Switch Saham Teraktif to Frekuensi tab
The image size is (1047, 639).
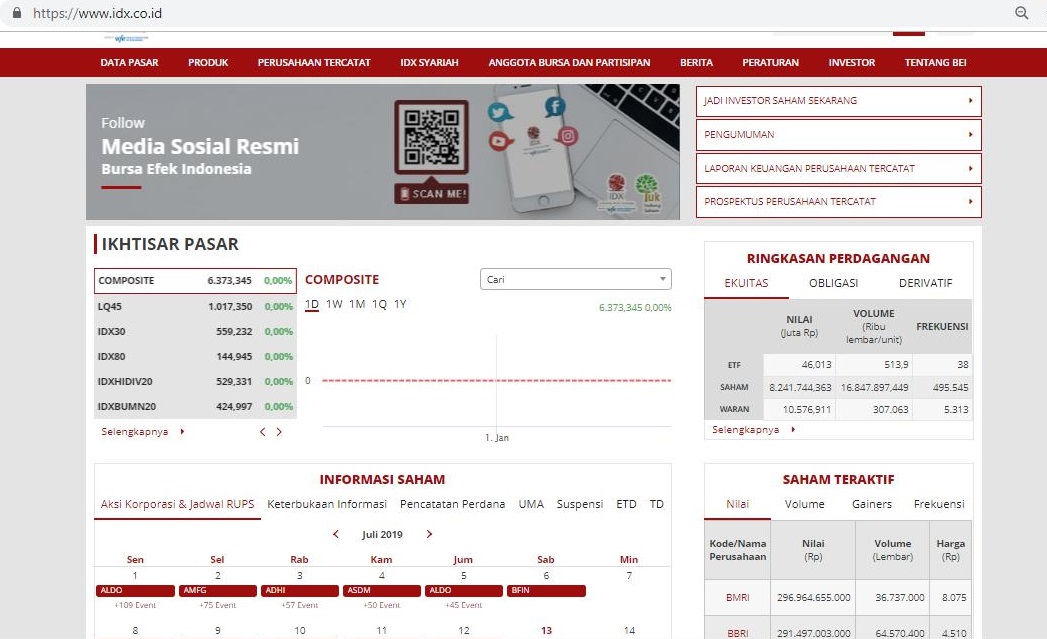pyautogui.click(x=939, y=504)
